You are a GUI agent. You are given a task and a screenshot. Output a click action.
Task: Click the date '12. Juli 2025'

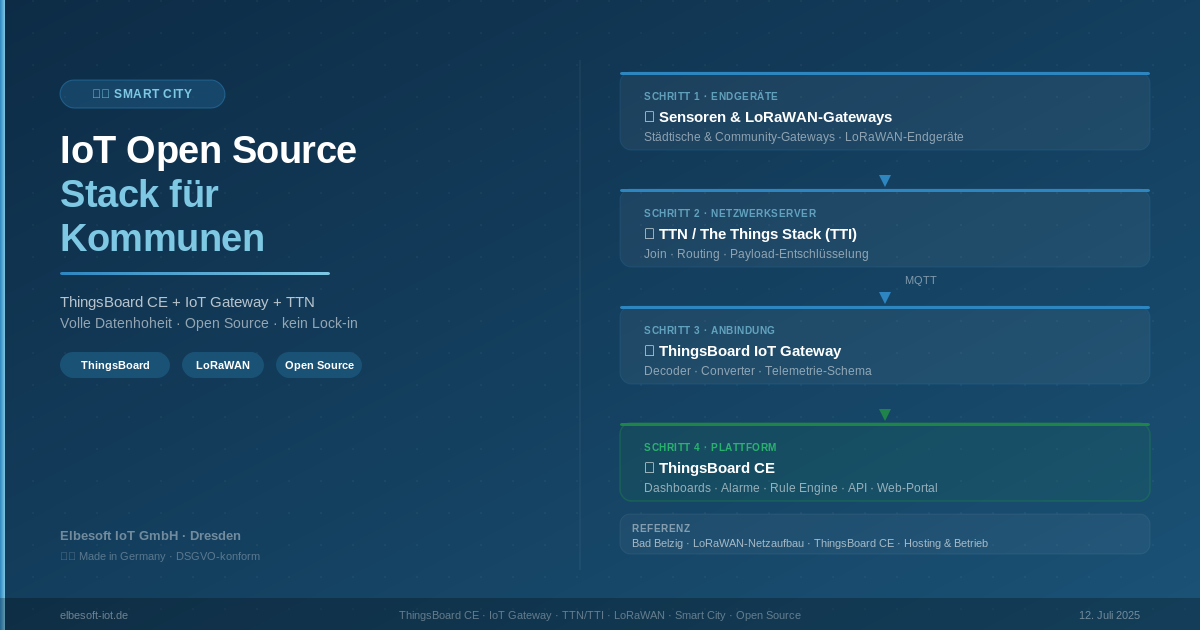point(1109,615)
